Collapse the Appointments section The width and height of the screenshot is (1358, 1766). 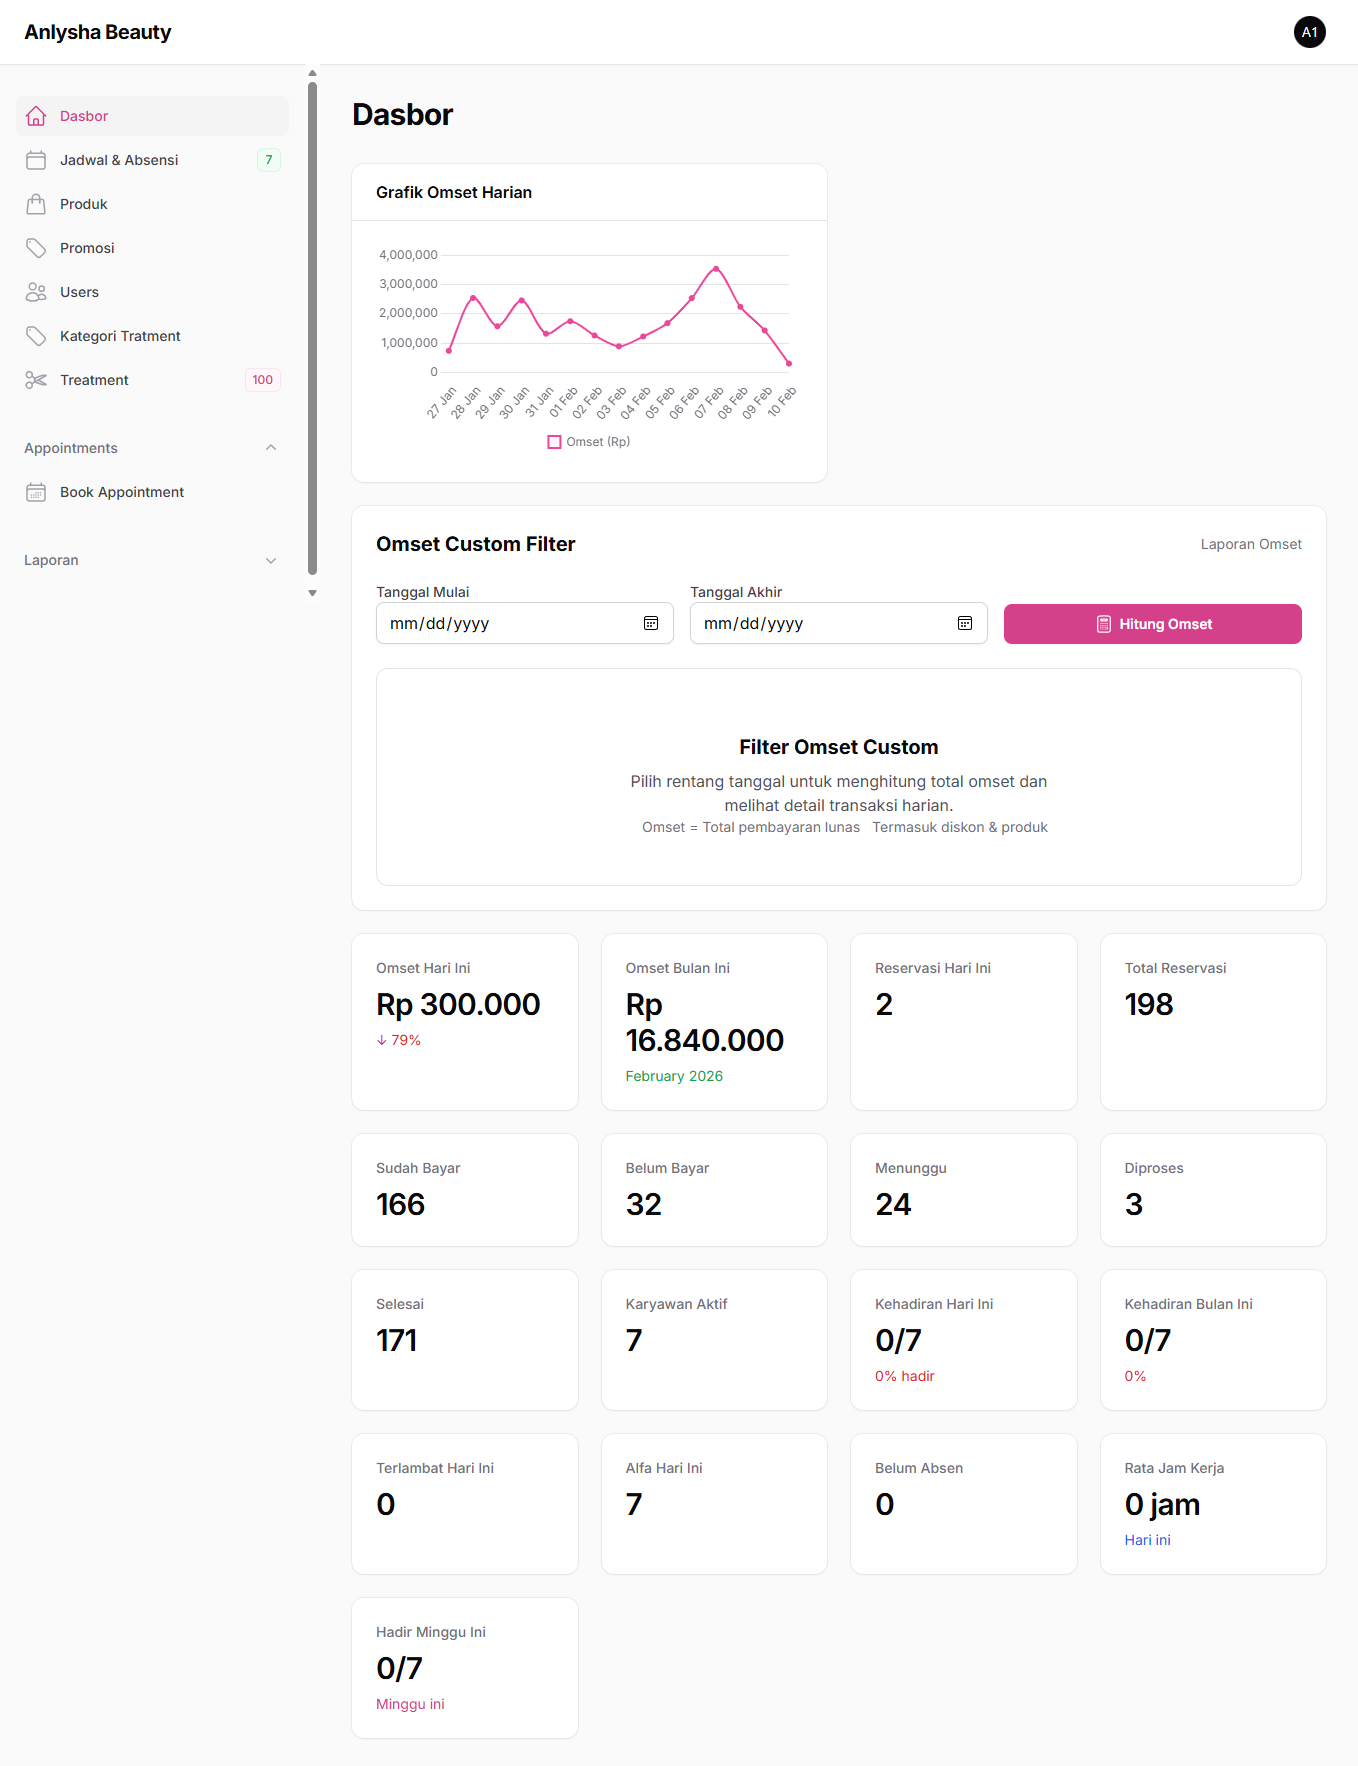pos(271,448)
